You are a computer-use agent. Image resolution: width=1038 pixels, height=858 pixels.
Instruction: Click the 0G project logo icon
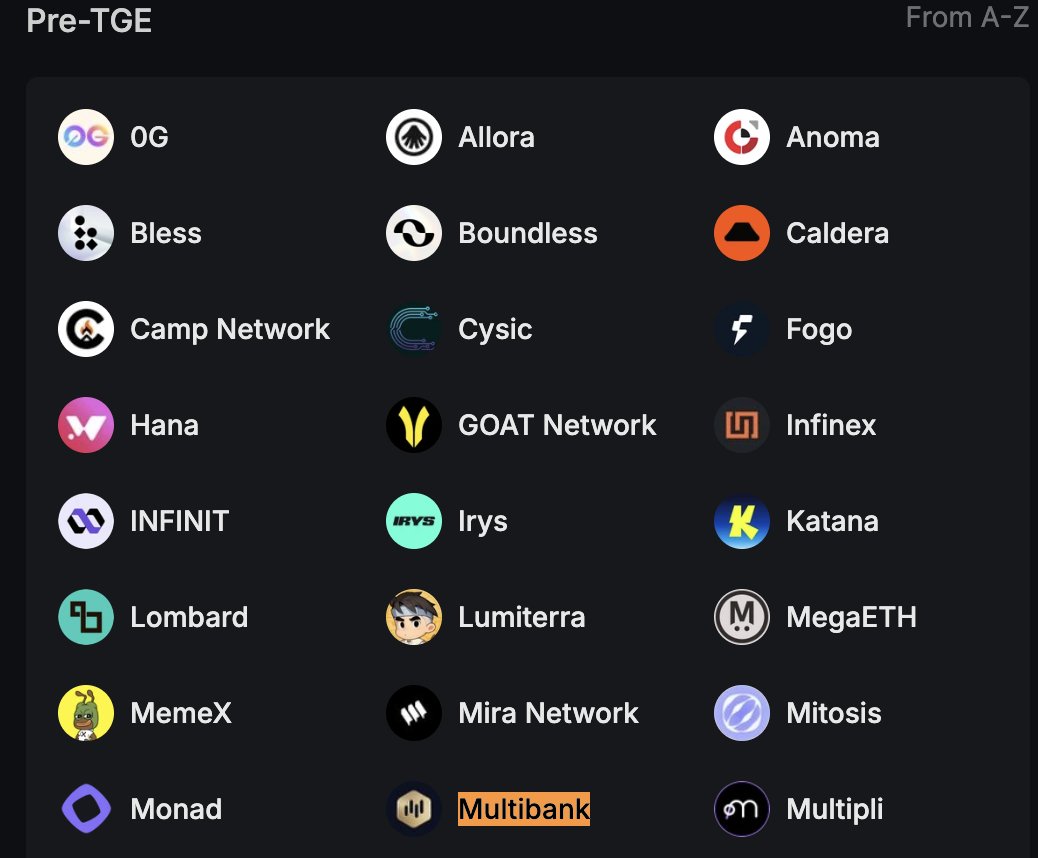[86, 137]
